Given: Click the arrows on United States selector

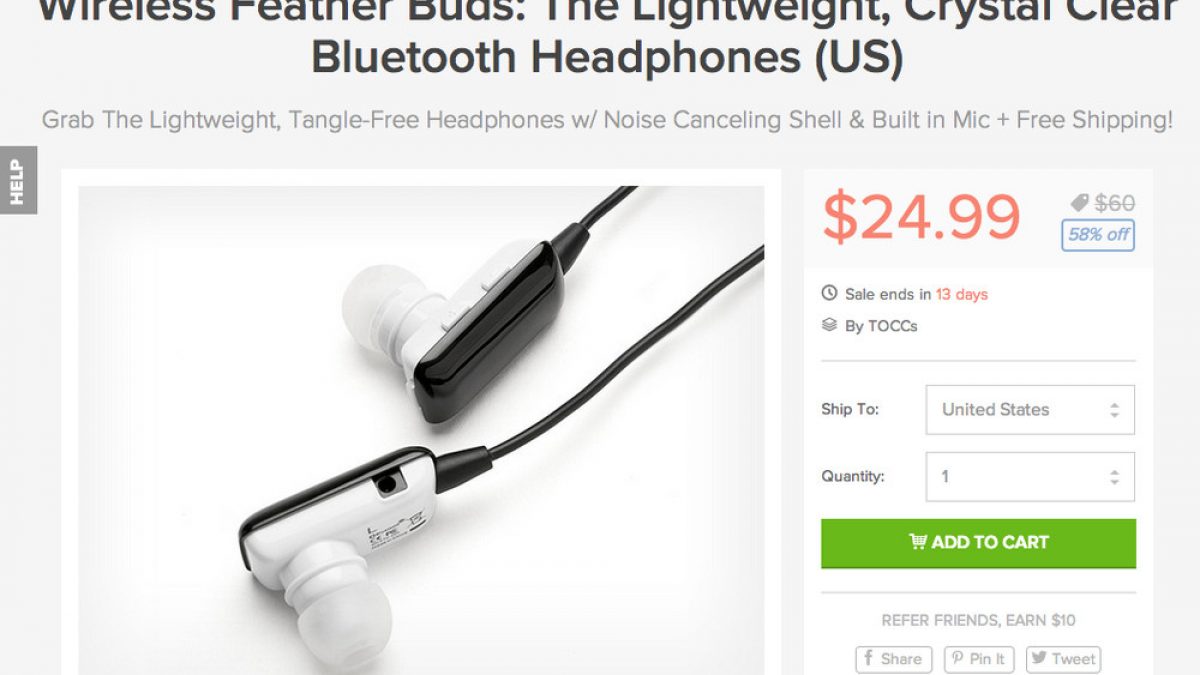Looking at the screenshot, I should tap(1114, 410).
